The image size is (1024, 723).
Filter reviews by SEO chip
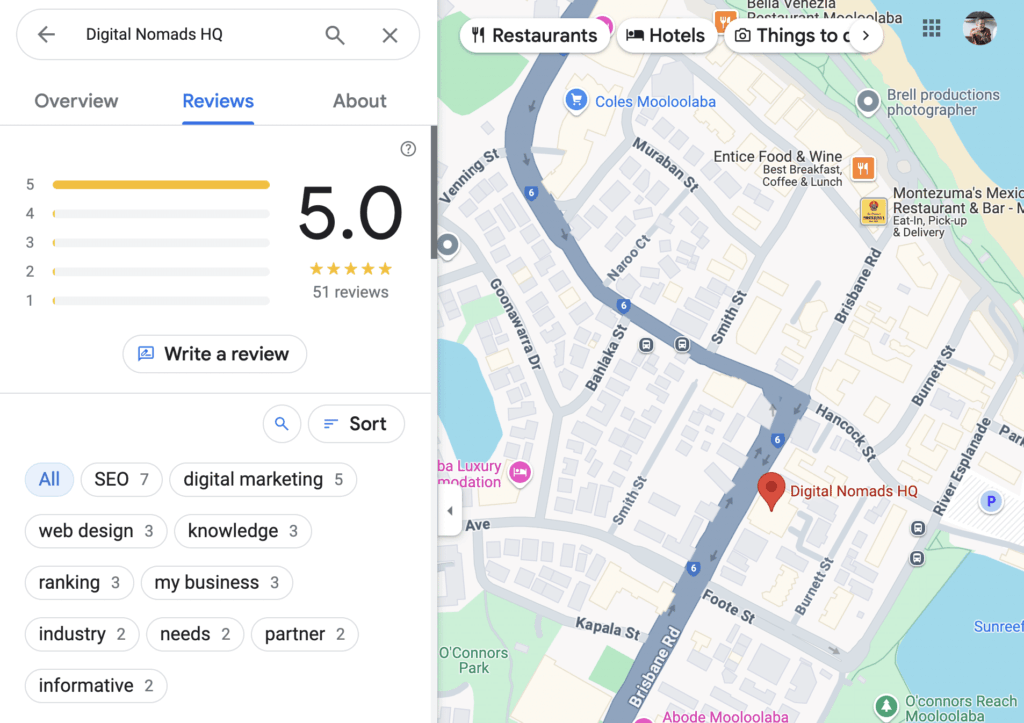[x=121, y=479]
